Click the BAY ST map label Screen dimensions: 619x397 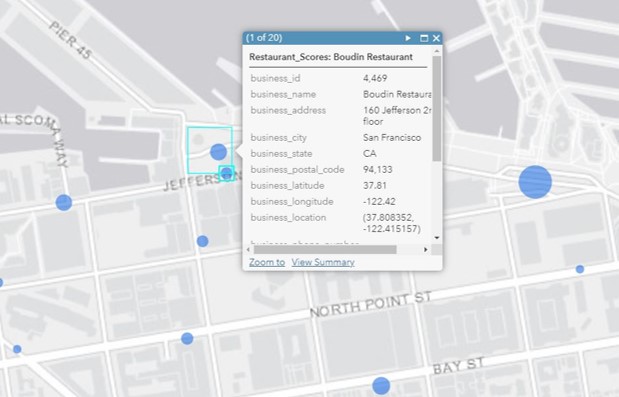tap(458, 365)
